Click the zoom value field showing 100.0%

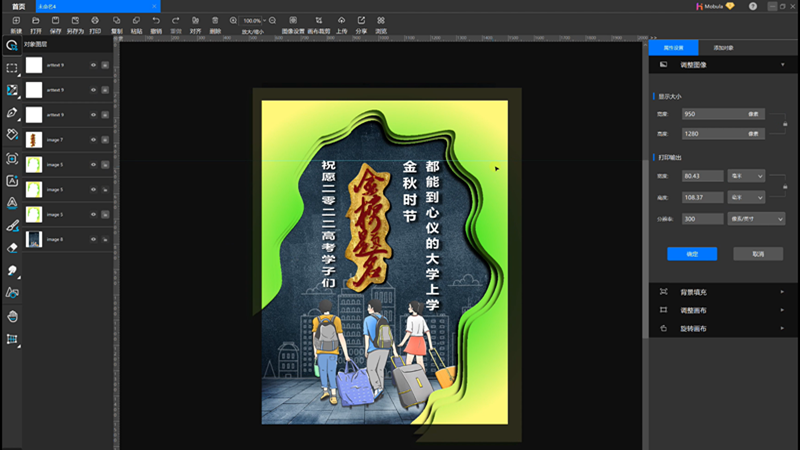tap(252, 20)
